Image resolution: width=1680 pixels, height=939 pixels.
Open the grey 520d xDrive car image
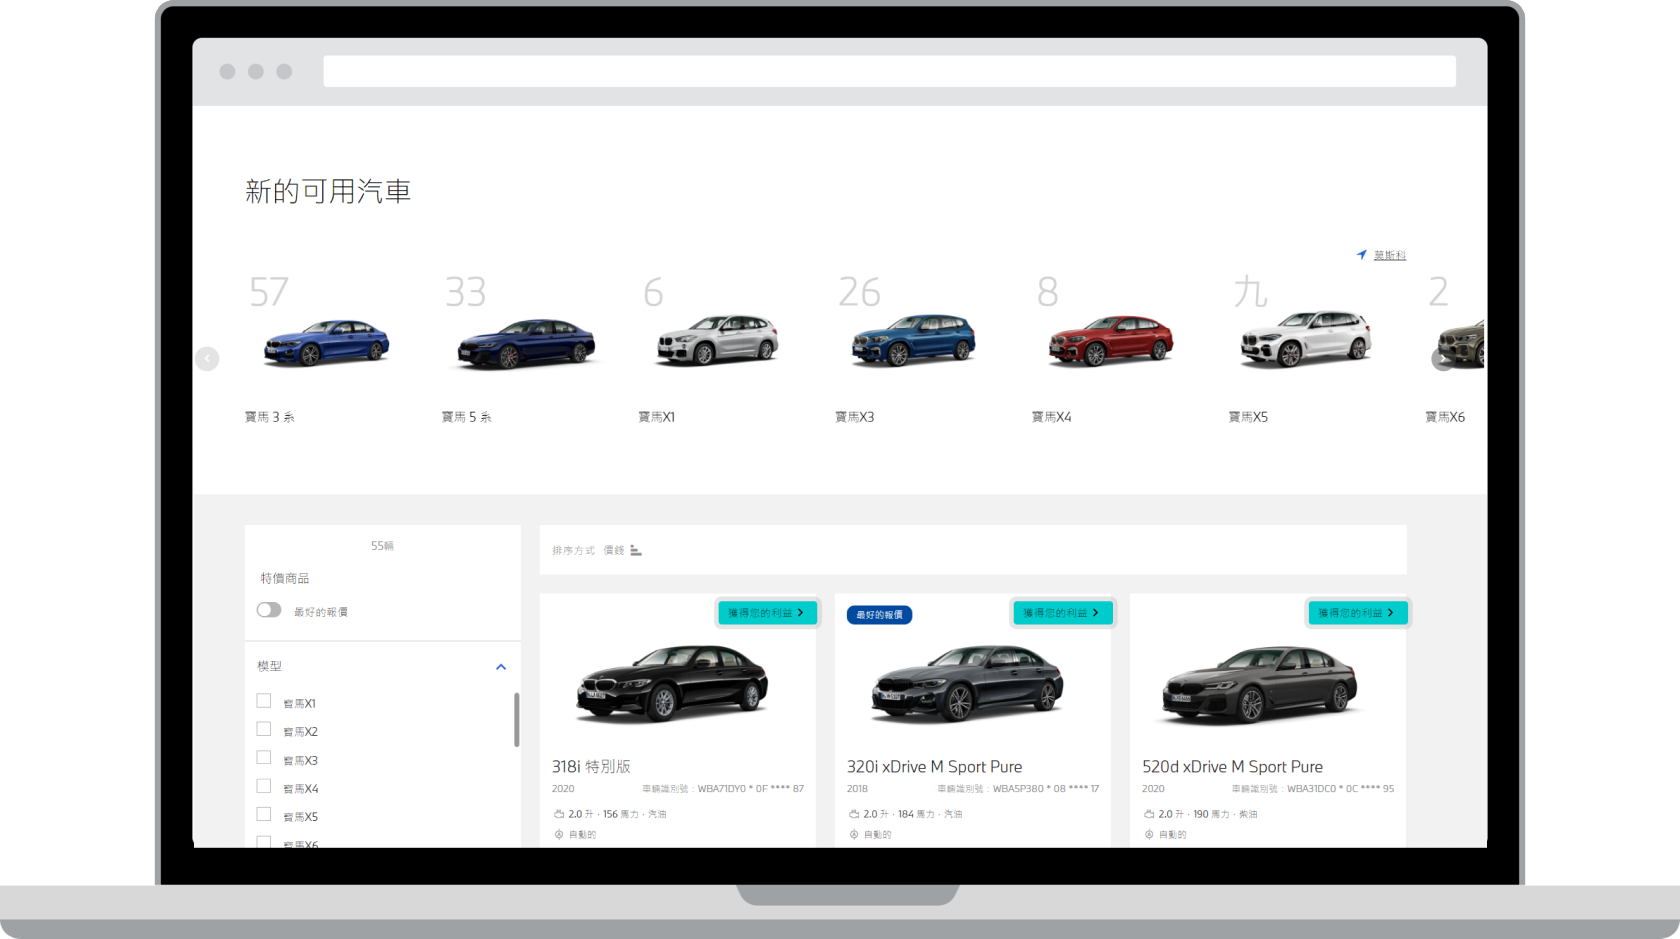click(x=1261, y=684)
